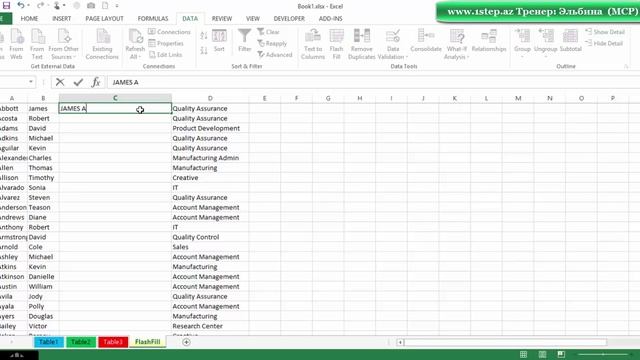
Task: Sort Z to A descending icon
Action: [204, 51]
